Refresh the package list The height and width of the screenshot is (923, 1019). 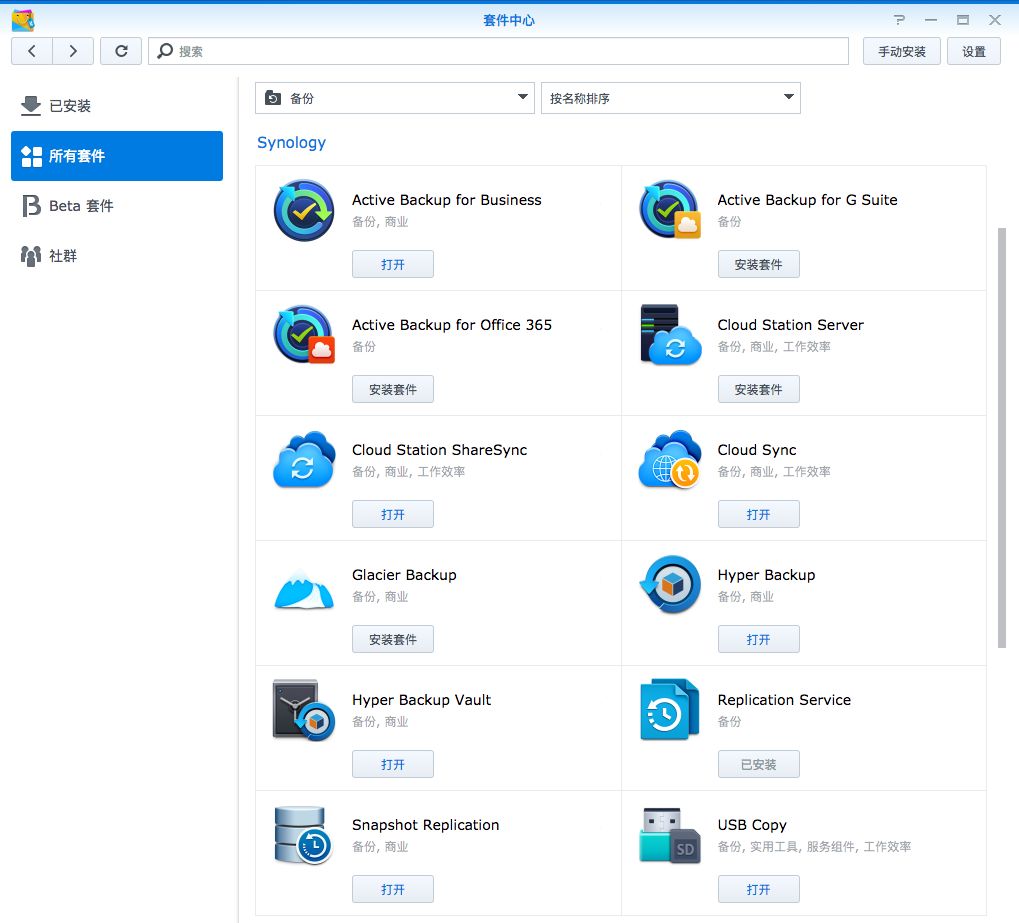[121, 51]
